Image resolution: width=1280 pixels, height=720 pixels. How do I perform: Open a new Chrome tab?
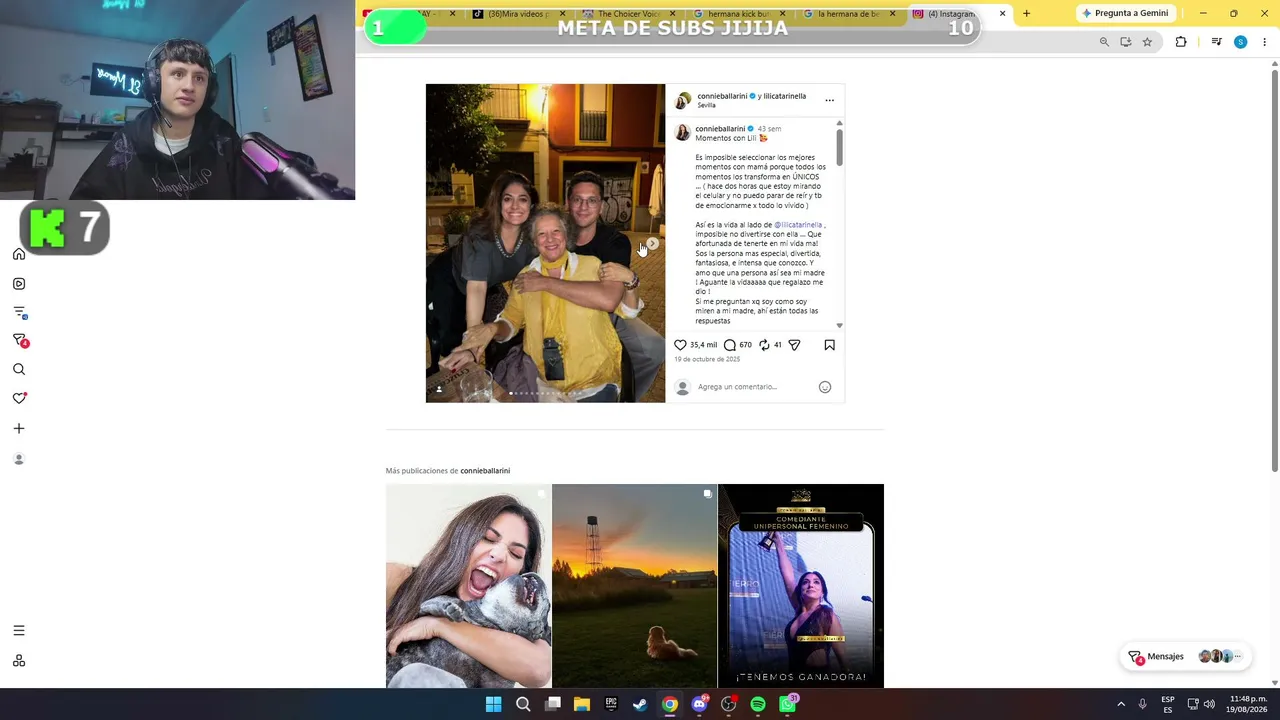(x=1026, y=14)
